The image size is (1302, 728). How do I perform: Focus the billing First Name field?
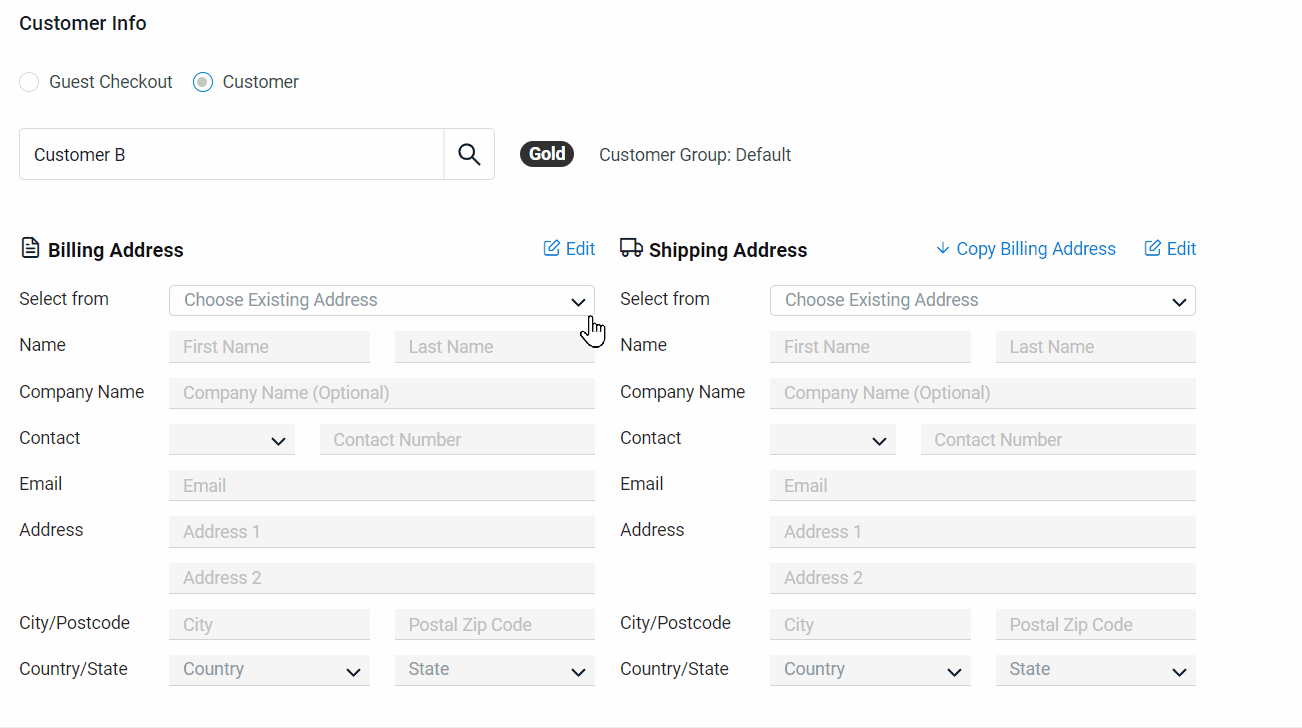coord(269,347)
